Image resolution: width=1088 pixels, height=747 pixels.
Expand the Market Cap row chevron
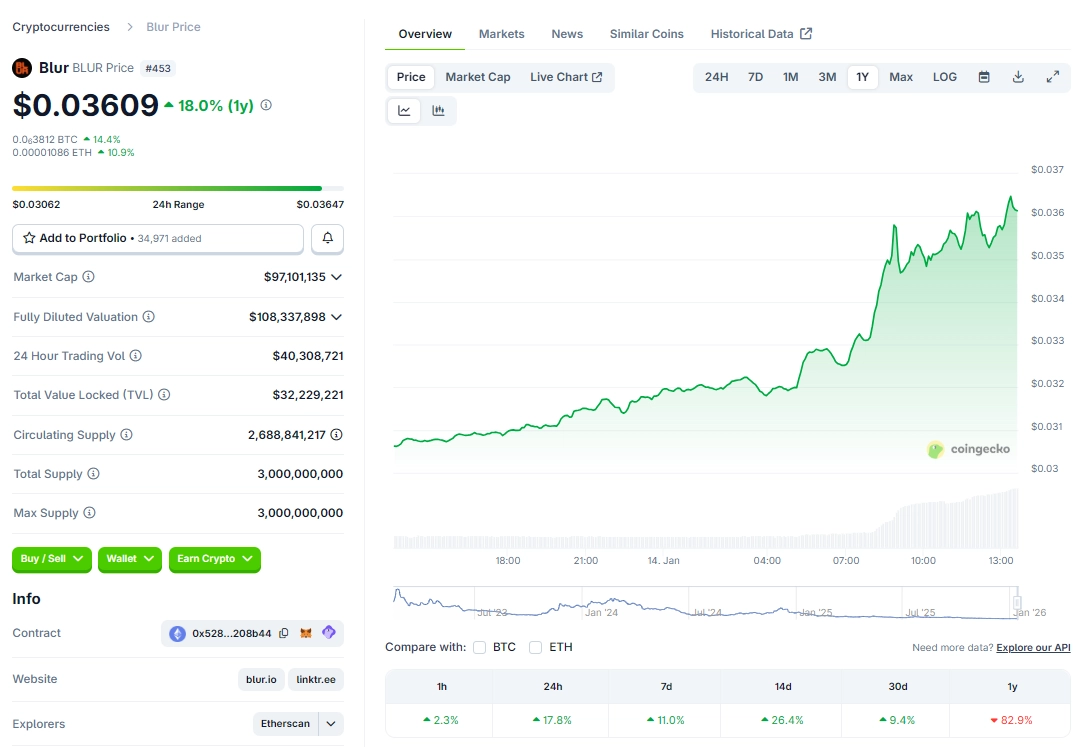pos(336,276)
